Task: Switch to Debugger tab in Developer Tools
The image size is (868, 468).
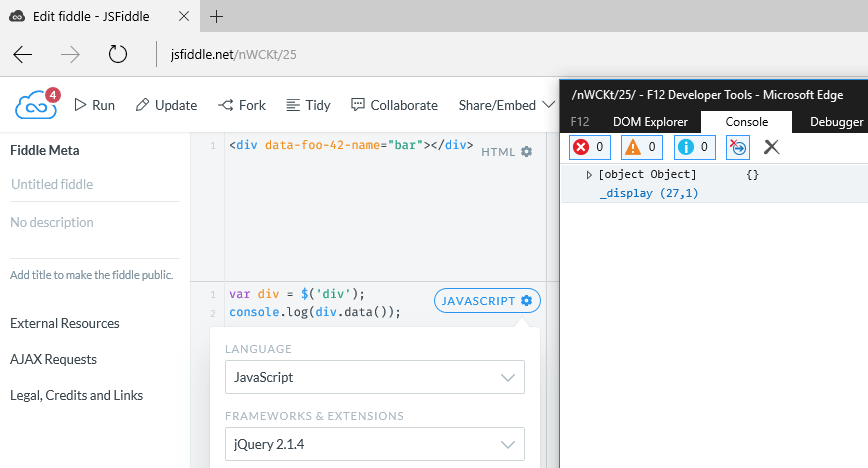Action: tap(836, 122)
